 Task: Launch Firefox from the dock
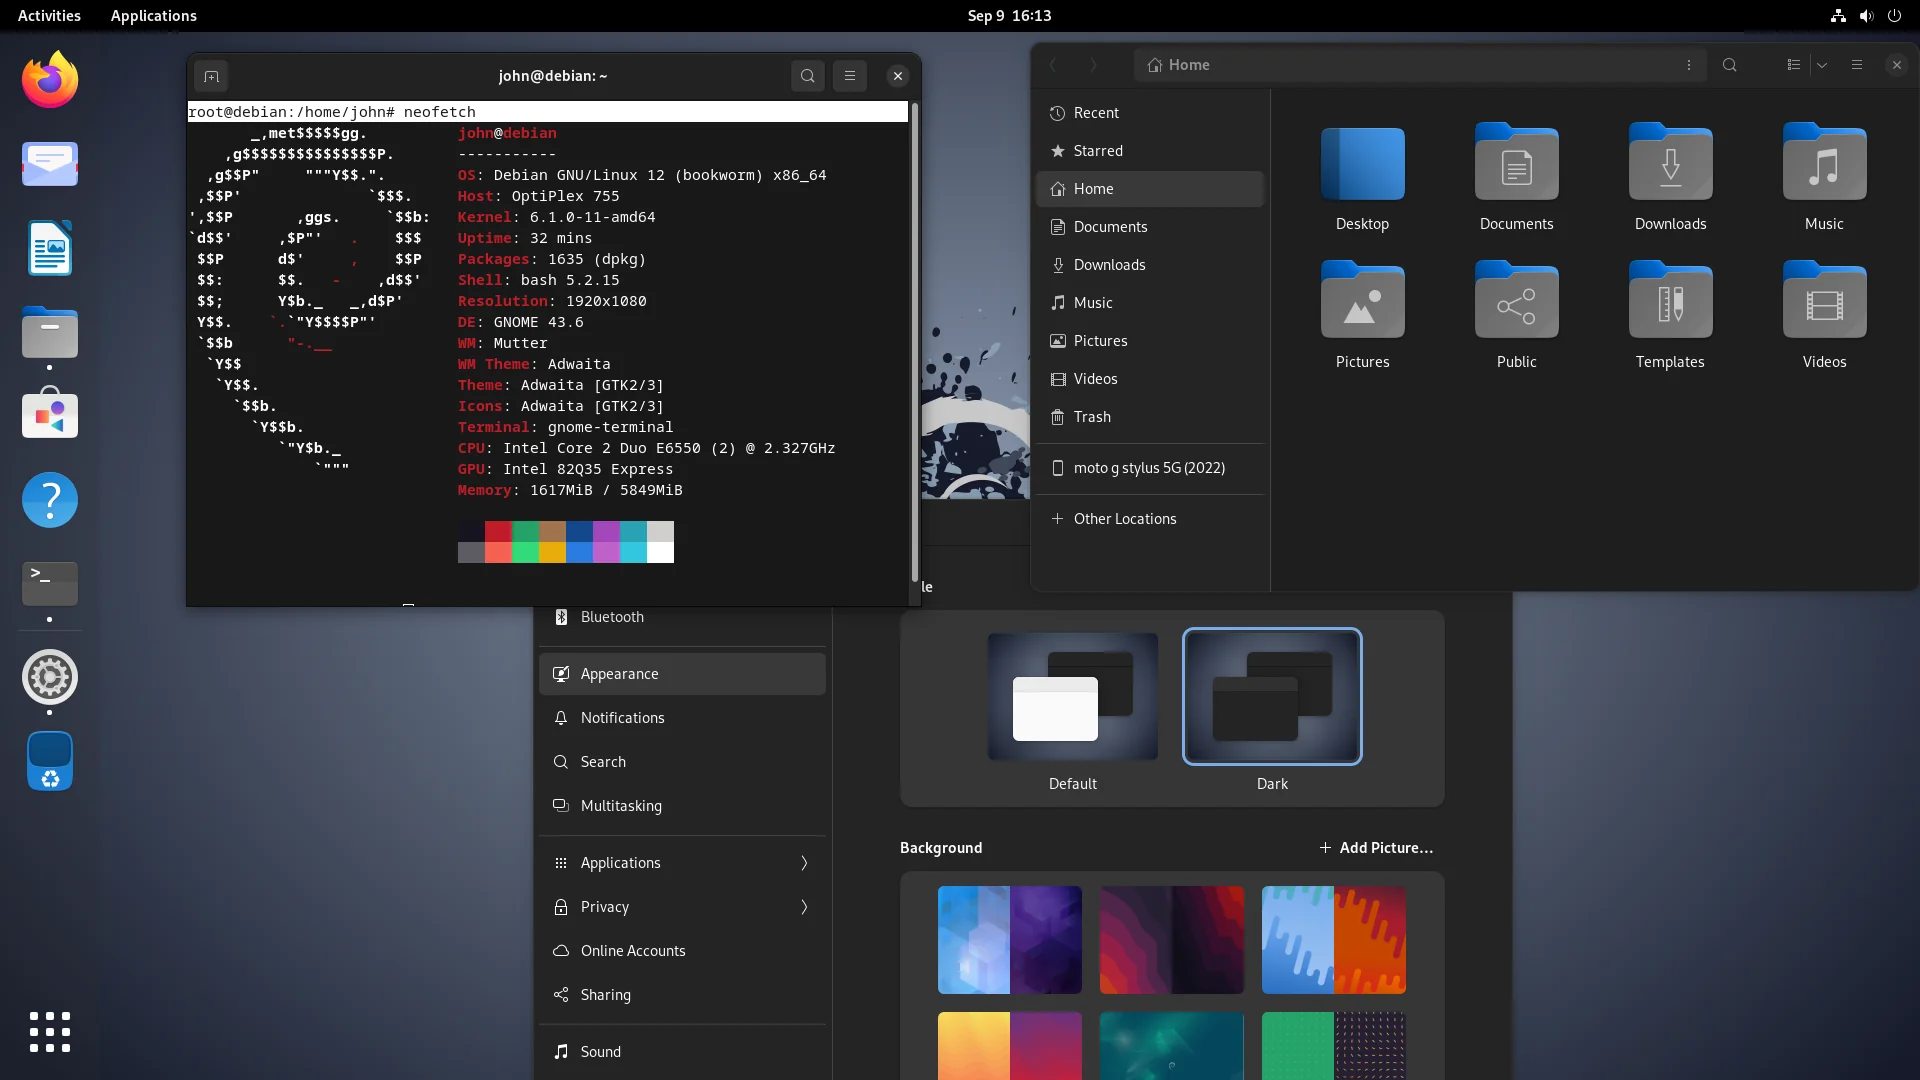[x=50, y=79]
